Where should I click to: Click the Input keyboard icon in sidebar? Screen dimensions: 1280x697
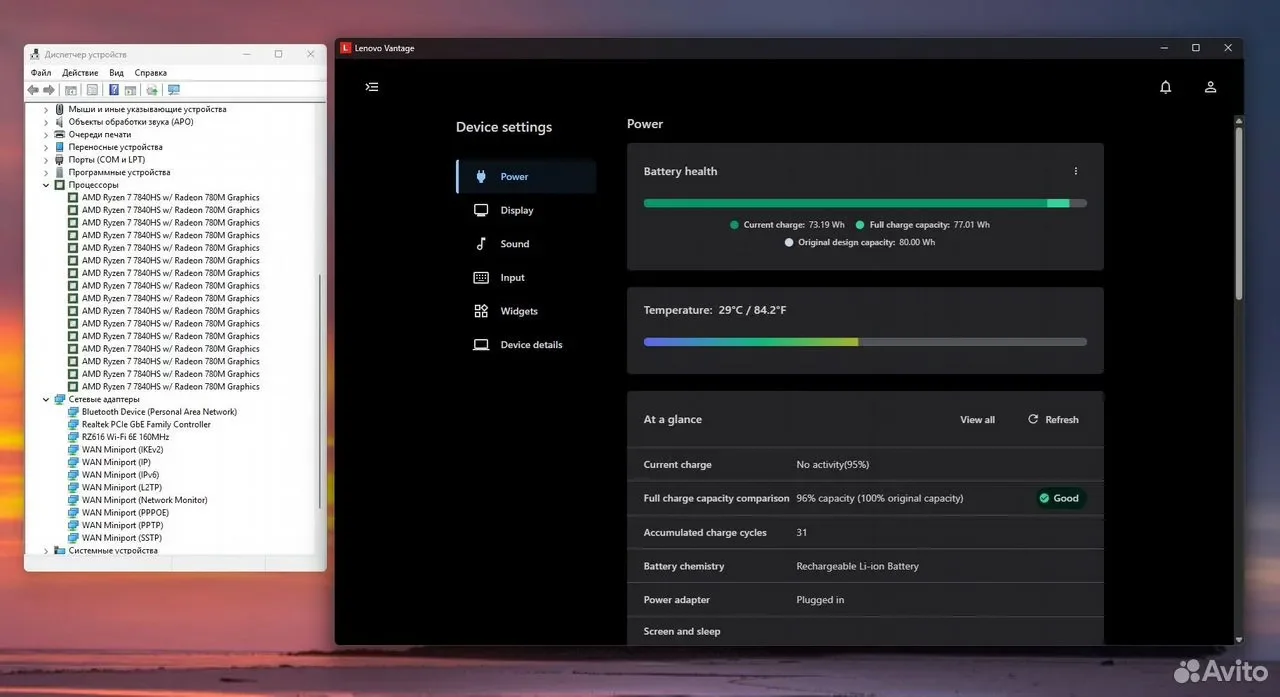(x=481, y=278)
